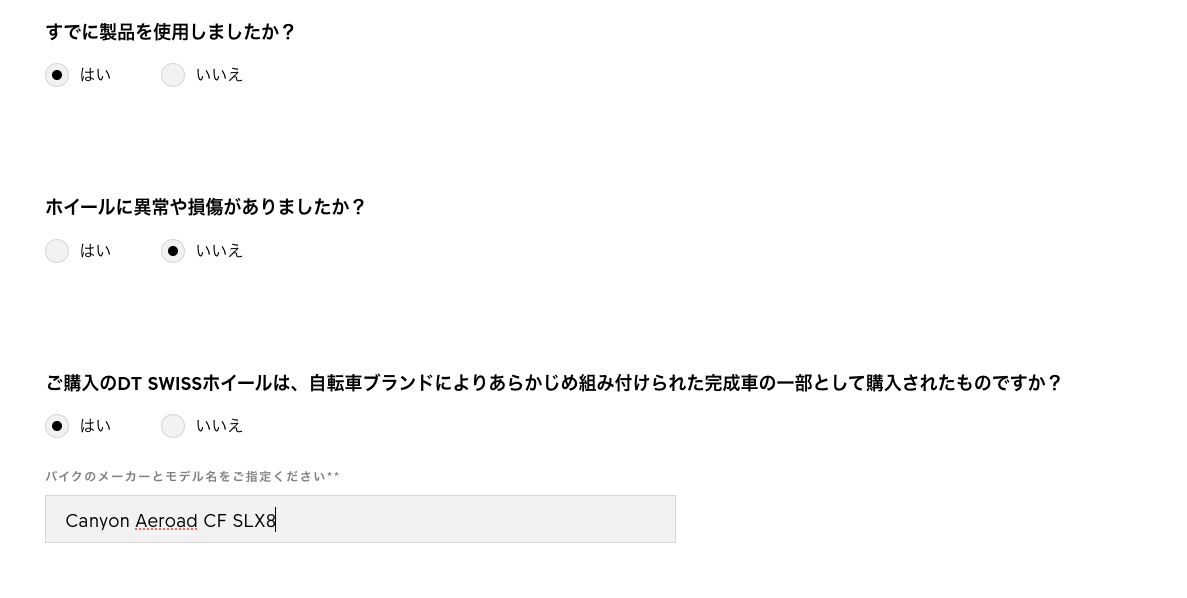1187x598 pixels.
Task: Click いいえ label text under 完成車 purchase question
Action: (x=219, y=426)
